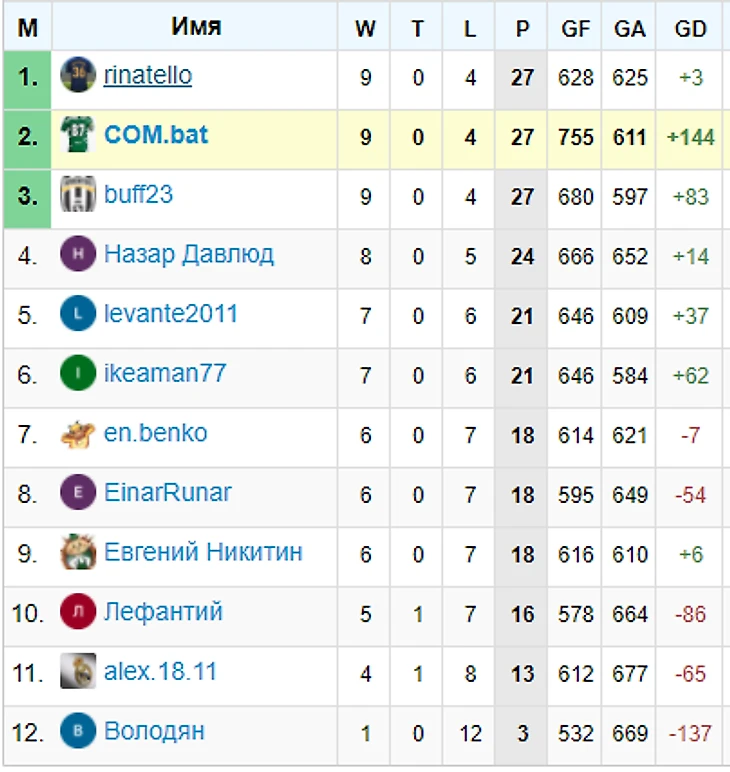This screenshot has width=730, height=772.
Task: Select the GF column header
Action: pyautogui.click(x=574, y=28)
